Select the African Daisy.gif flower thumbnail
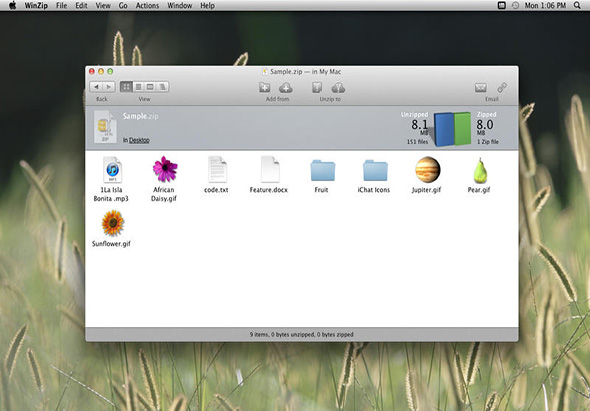The height and width of the screenshot is (411, 590). (x=165, y=169)
